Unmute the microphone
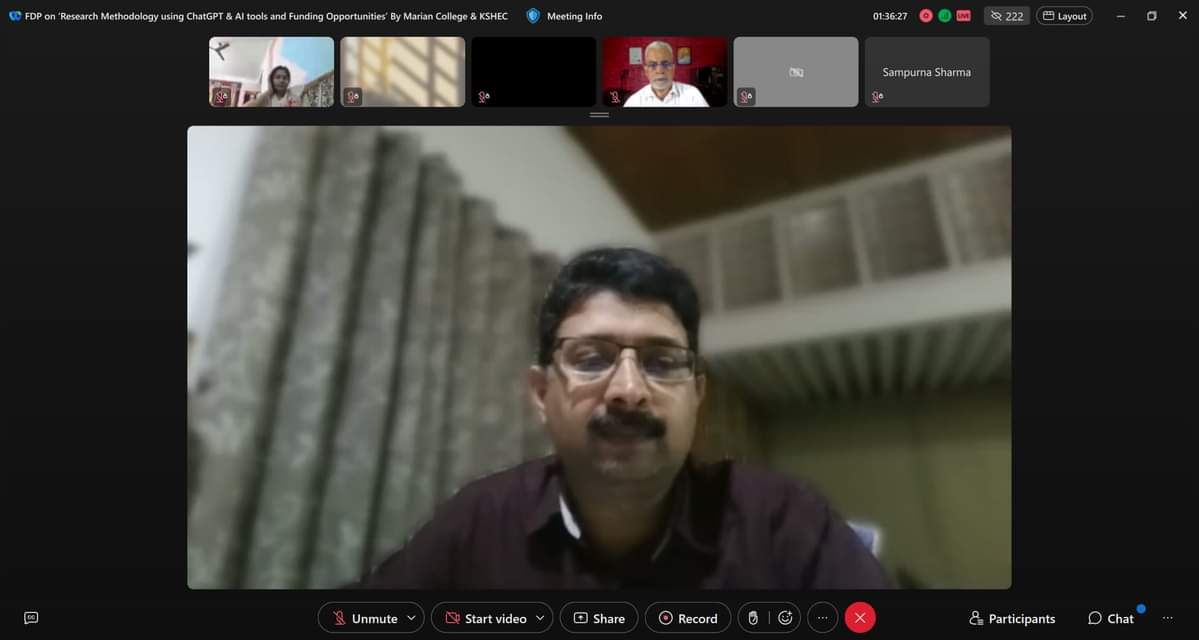Screen dimensions: 1199x640 (364, 618)
